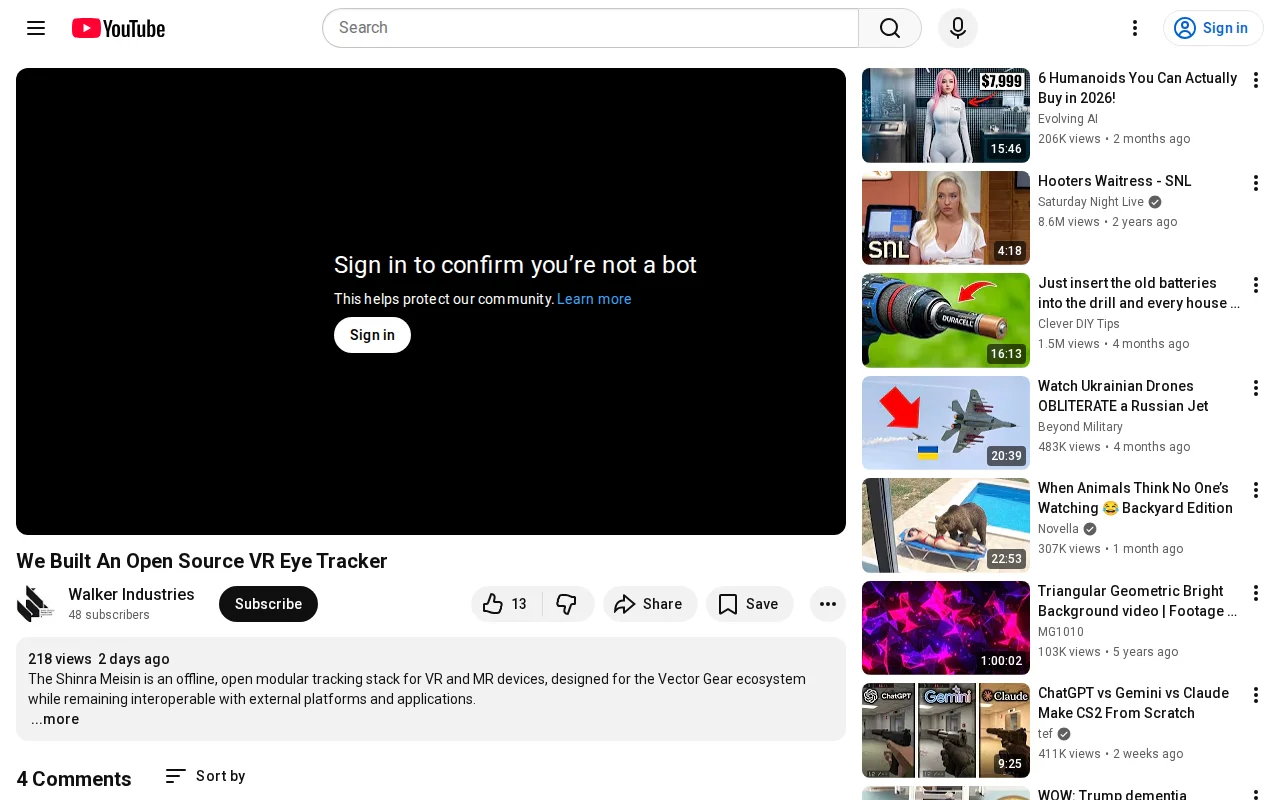
Task: Open title 'Hooters Waitress - SNL'
Action: (x=1115, y=181)
